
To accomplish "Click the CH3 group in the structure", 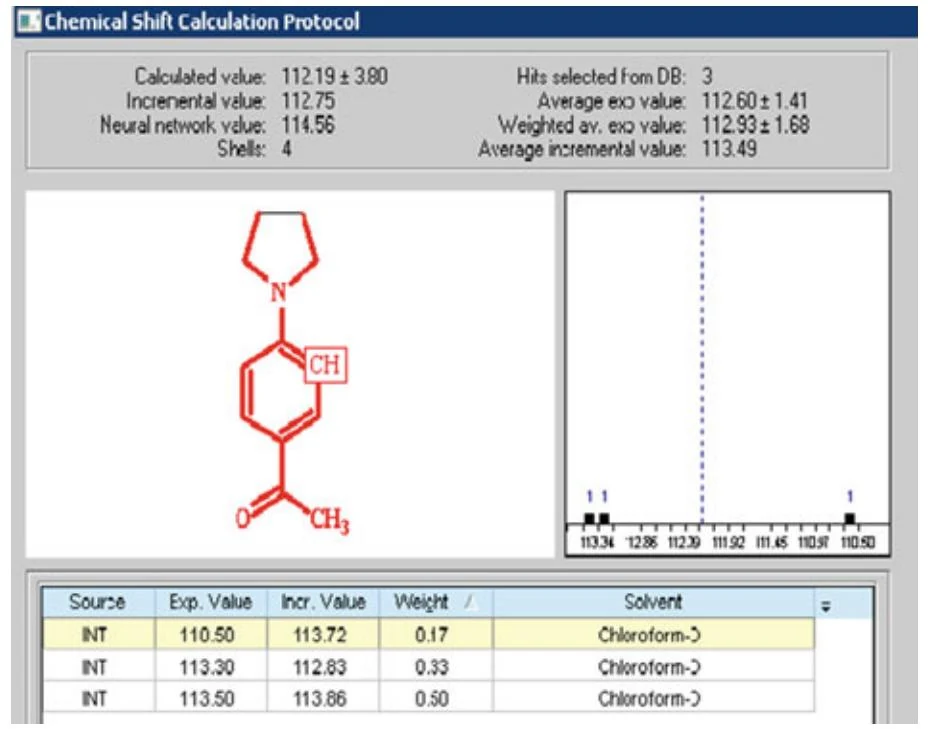I will (329, 520).
